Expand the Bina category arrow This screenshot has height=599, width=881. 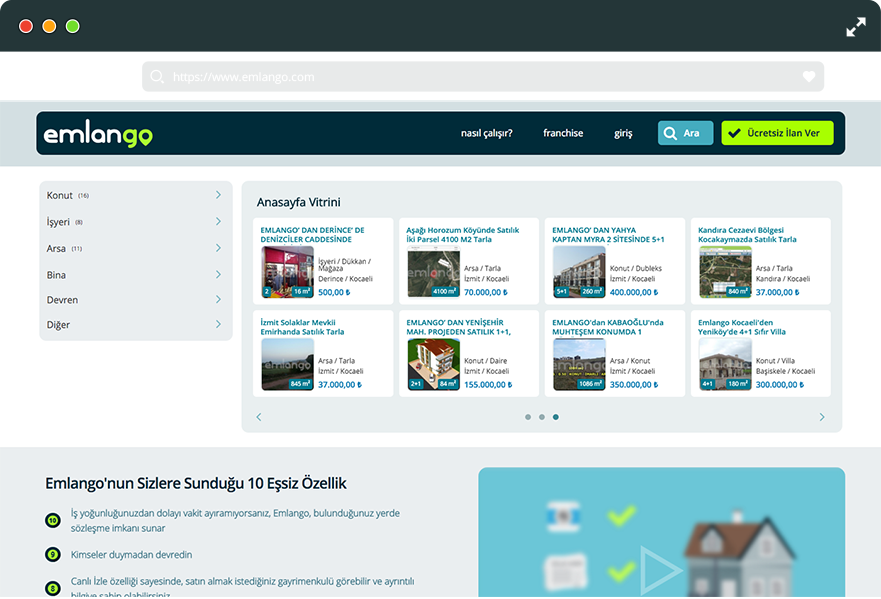pyautogui.click(x=218, y=274)
